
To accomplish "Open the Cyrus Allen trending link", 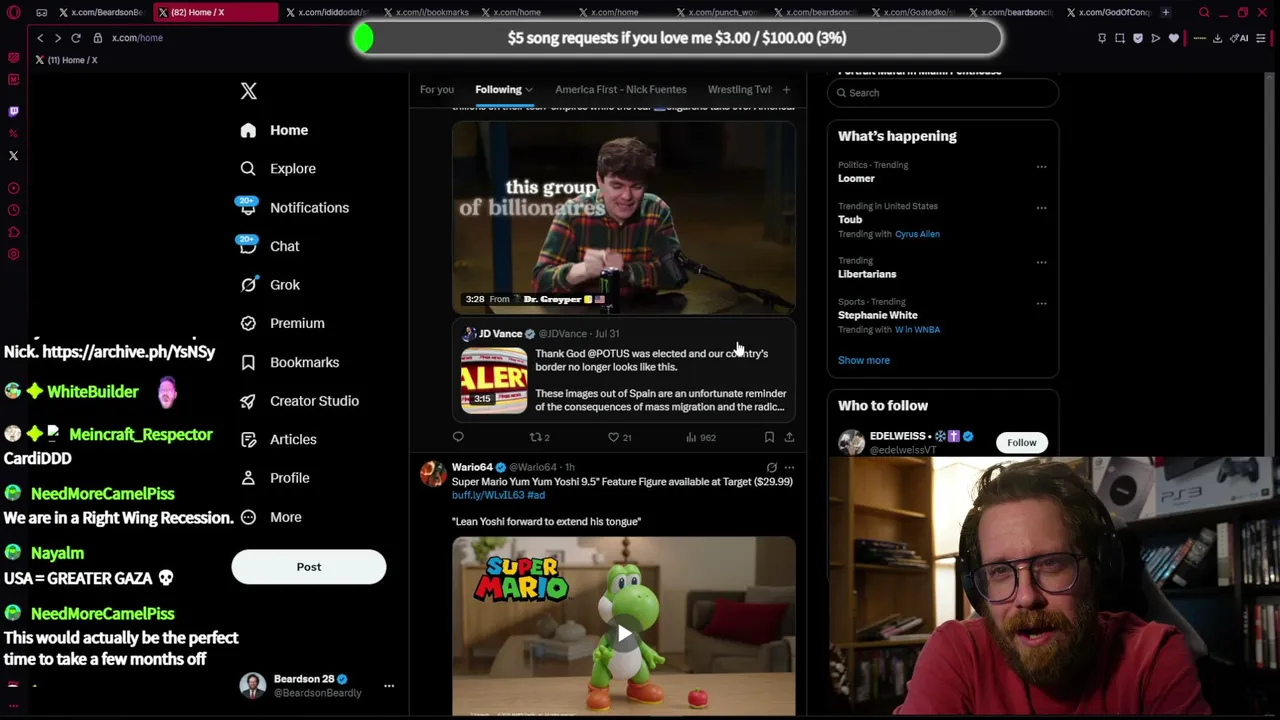I will point(917,234).
